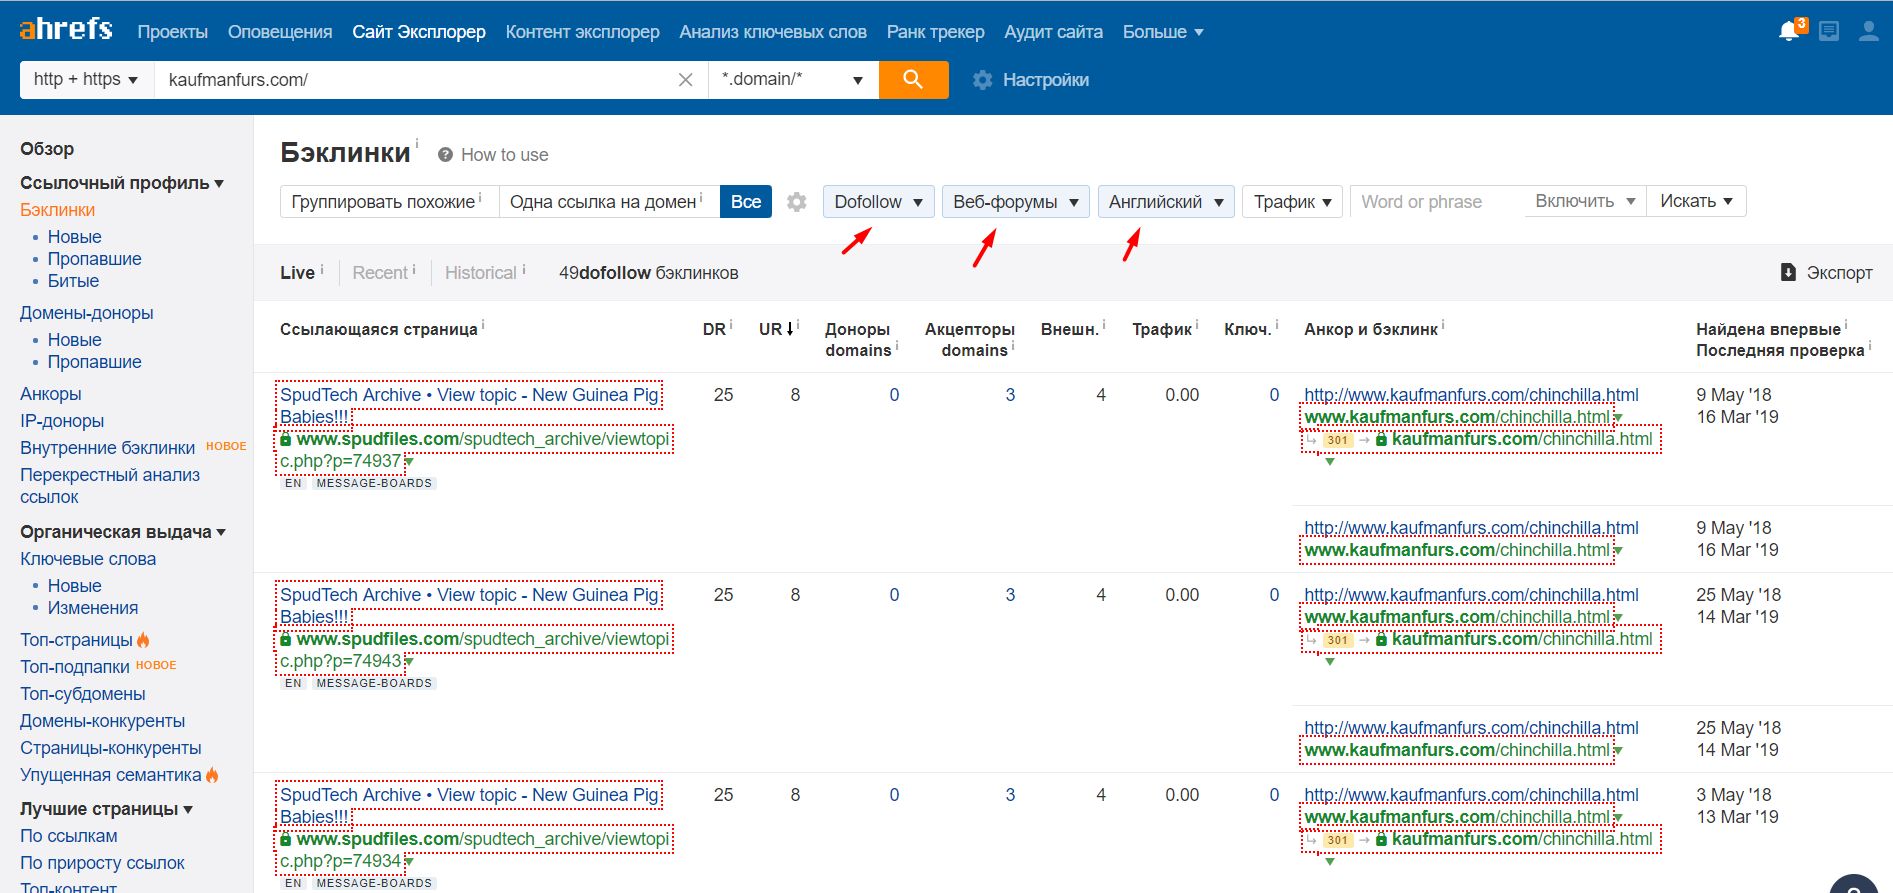Open spudfiles.com link with p=74937
This screenshot has height=893, width=1893.
click(x=474, y=450)
